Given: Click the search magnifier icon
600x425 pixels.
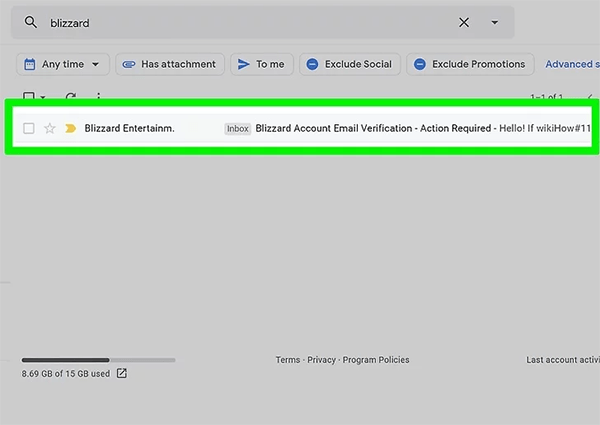Looking at the screenshot, I should coord(31,23).
